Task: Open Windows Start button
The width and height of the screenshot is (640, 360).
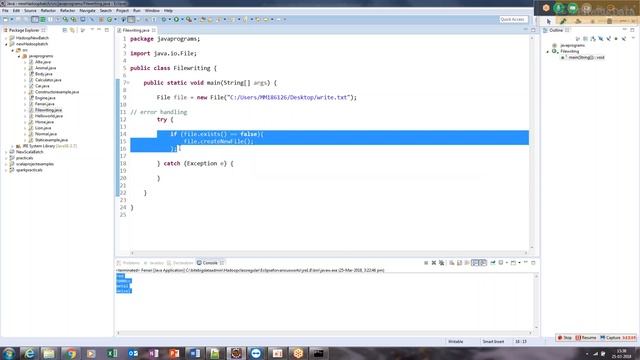Action: click(9, 353)
